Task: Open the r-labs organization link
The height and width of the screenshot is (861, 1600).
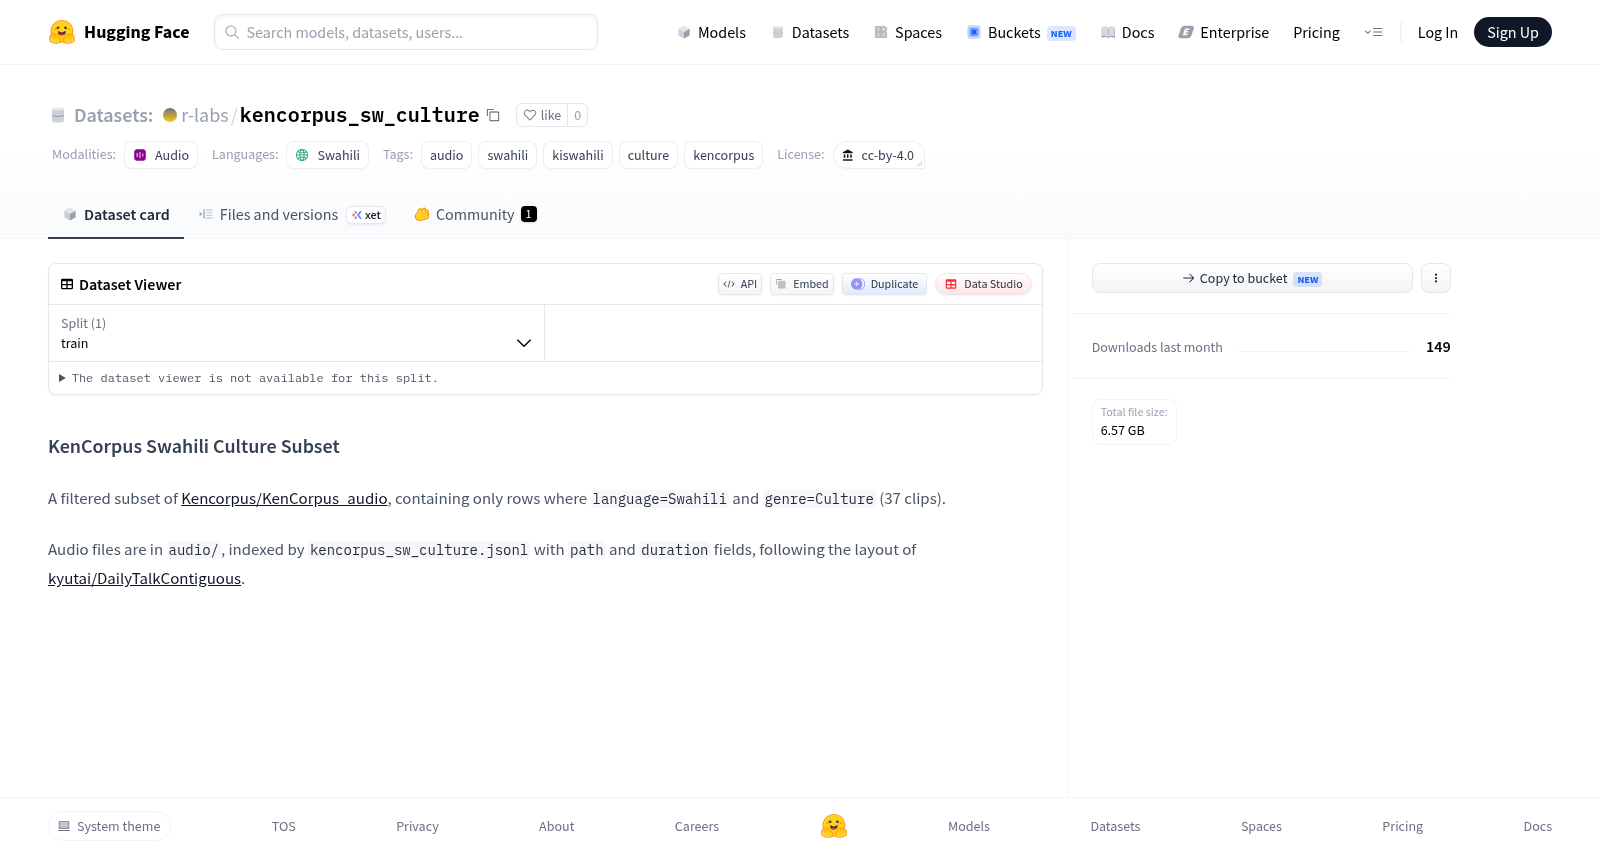Action: coord(205,115)
